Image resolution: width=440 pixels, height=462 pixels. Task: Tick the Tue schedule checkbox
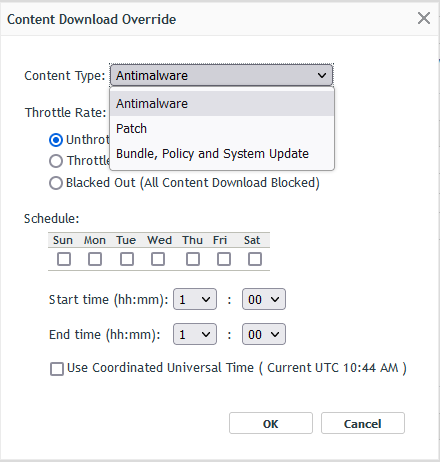[x=127, y=259]
